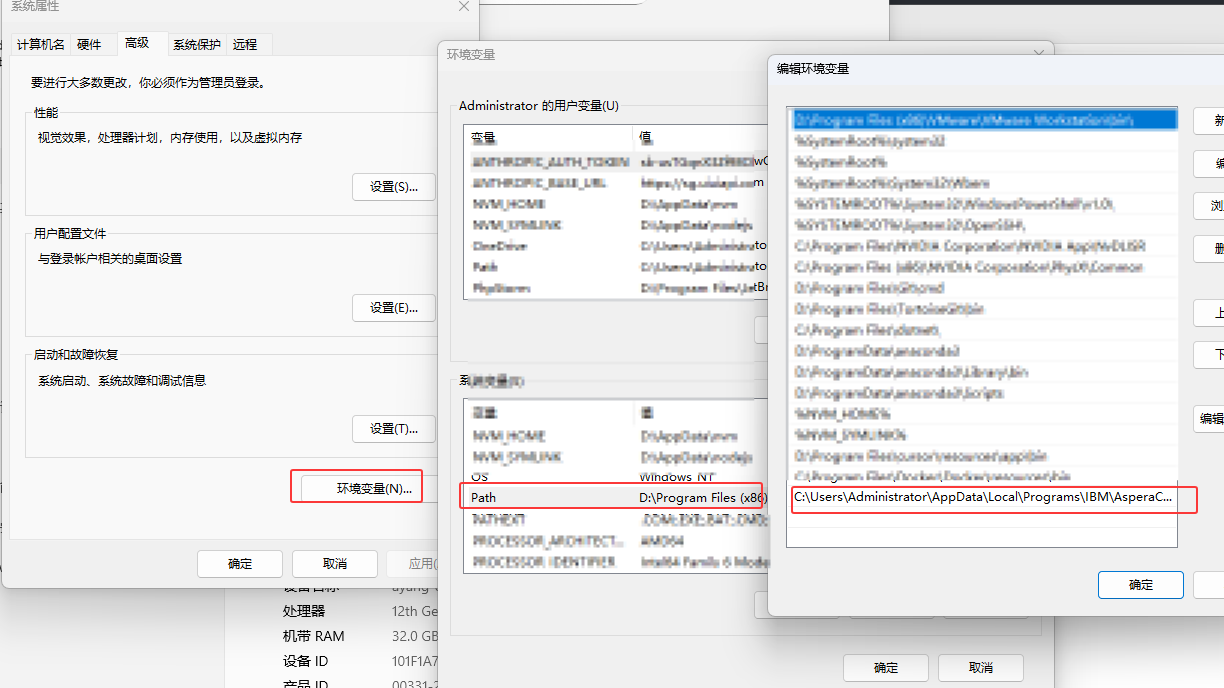Image resolution: width=1224 pixels, height=688 pixels.
Task: Select the 系统保护 tab
Action: (x=197, y=44)
